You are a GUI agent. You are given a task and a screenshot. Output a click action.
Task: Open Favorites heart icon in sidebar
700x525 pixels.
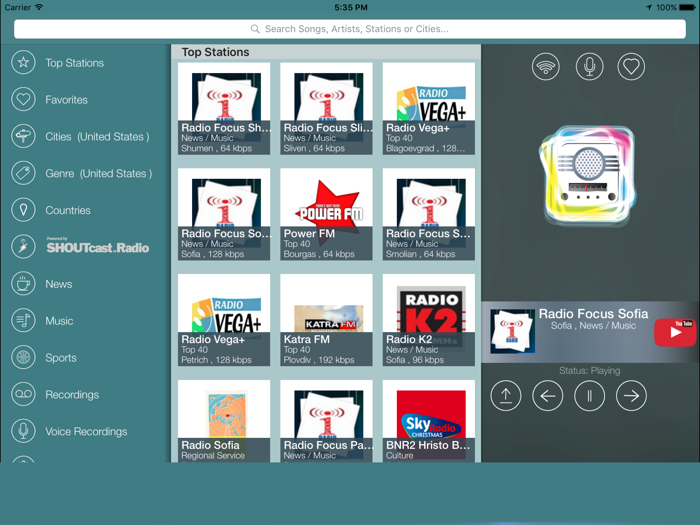23,100
